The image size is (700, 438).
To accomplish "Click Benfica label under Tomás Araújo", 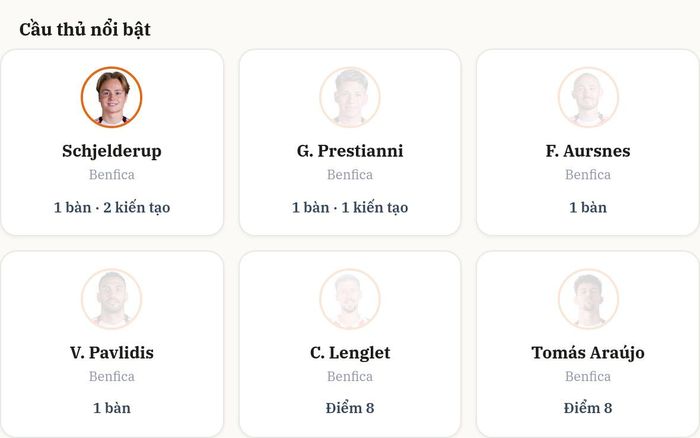I will 588,376.
